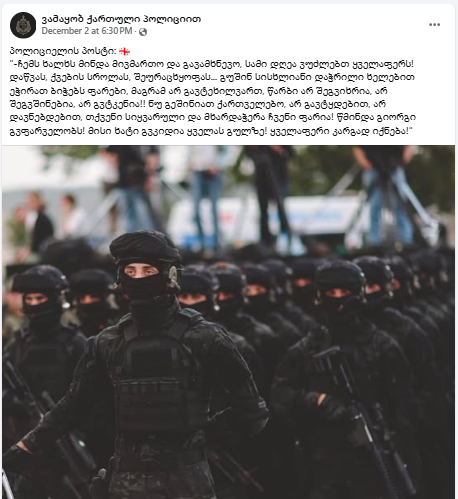Open the December 2 at 6:30 PM timestamp
The width and height of the screenshot is (458, 499).
click(87, 31)
